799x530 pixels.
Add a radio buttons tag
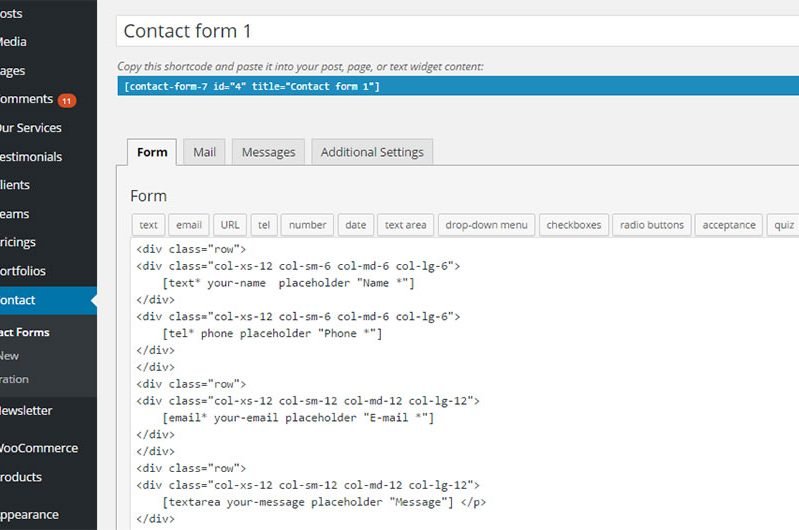652,225
